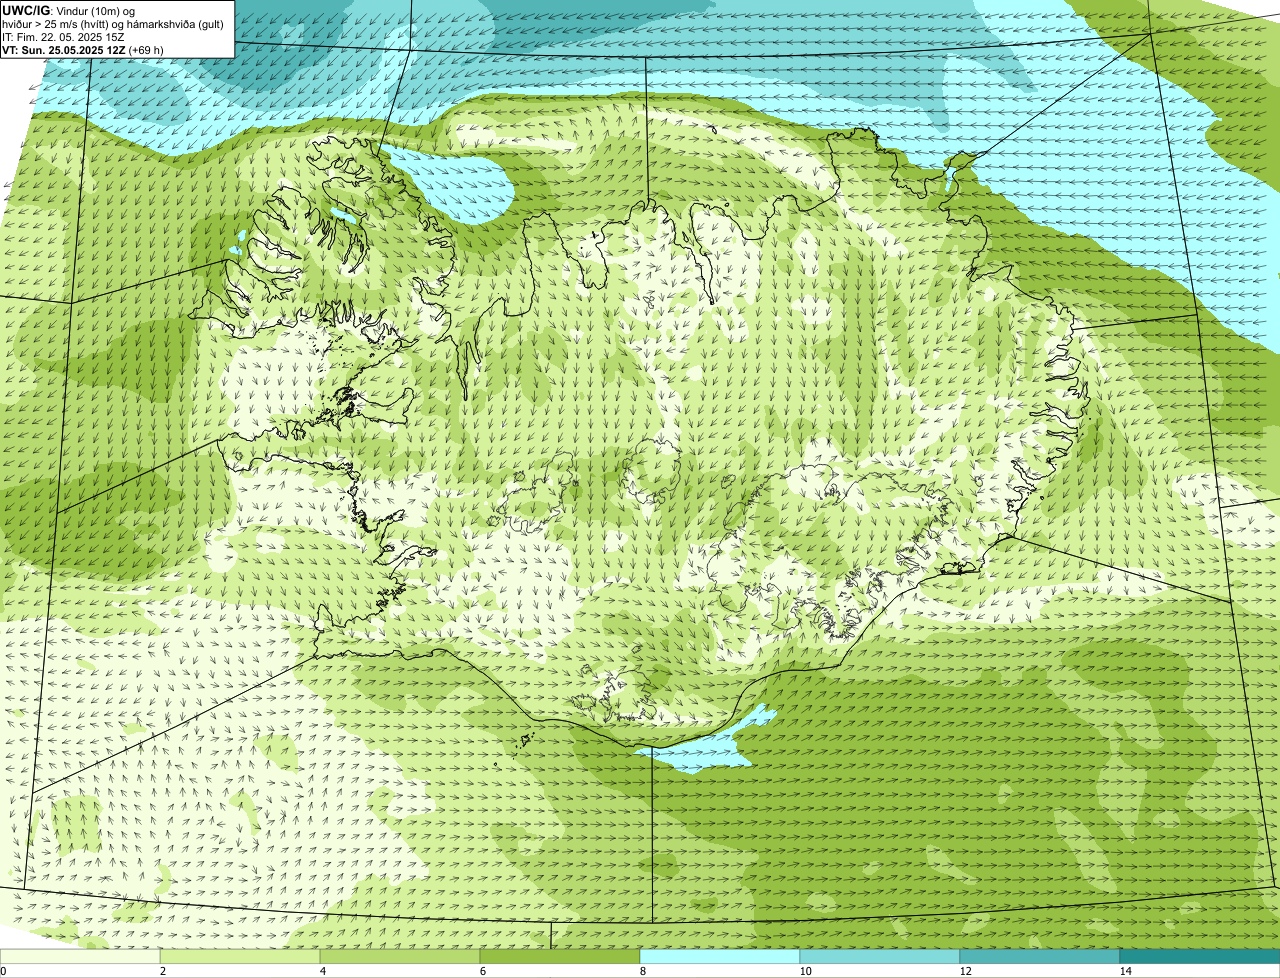
Task: Click the valid time 'VT: Sun. 25.05.2025 12Z'
Action: [64, 50]
